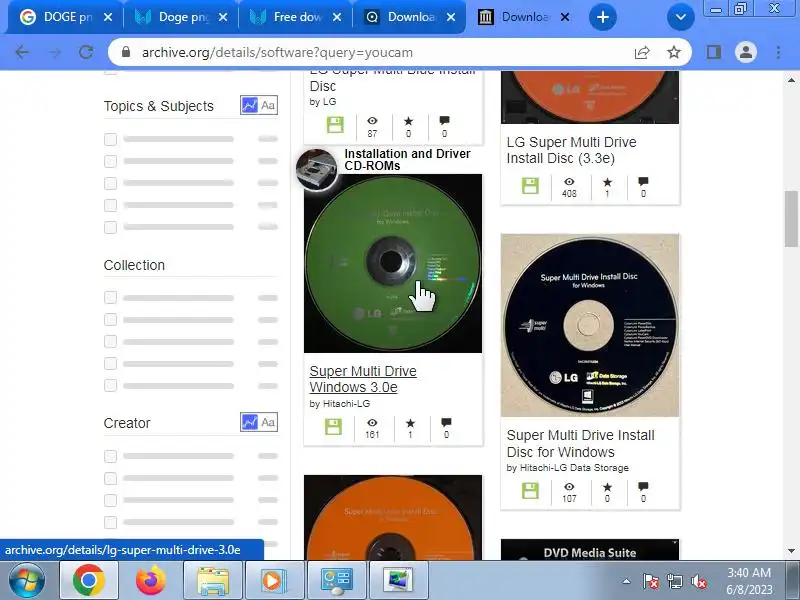Reload the current page

click(x=86, y=52)
